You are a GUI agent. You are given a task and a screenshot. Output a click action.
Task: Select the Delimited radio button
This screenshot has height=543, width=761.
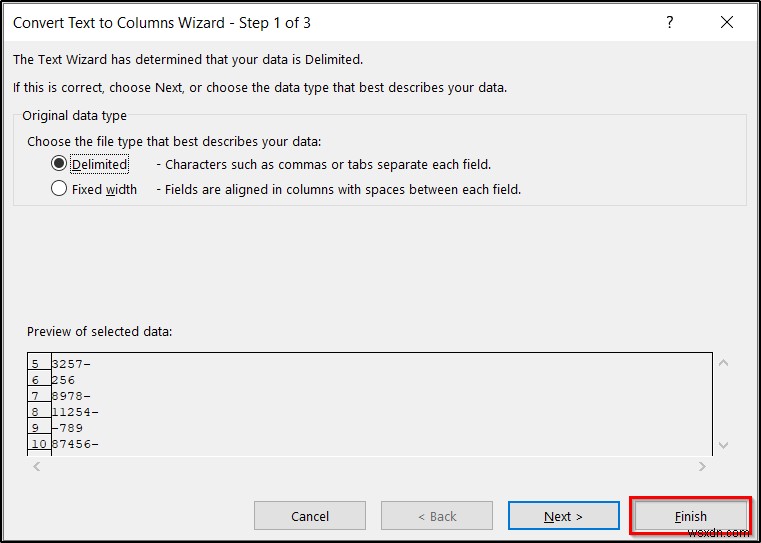click(x=59, y=164)
